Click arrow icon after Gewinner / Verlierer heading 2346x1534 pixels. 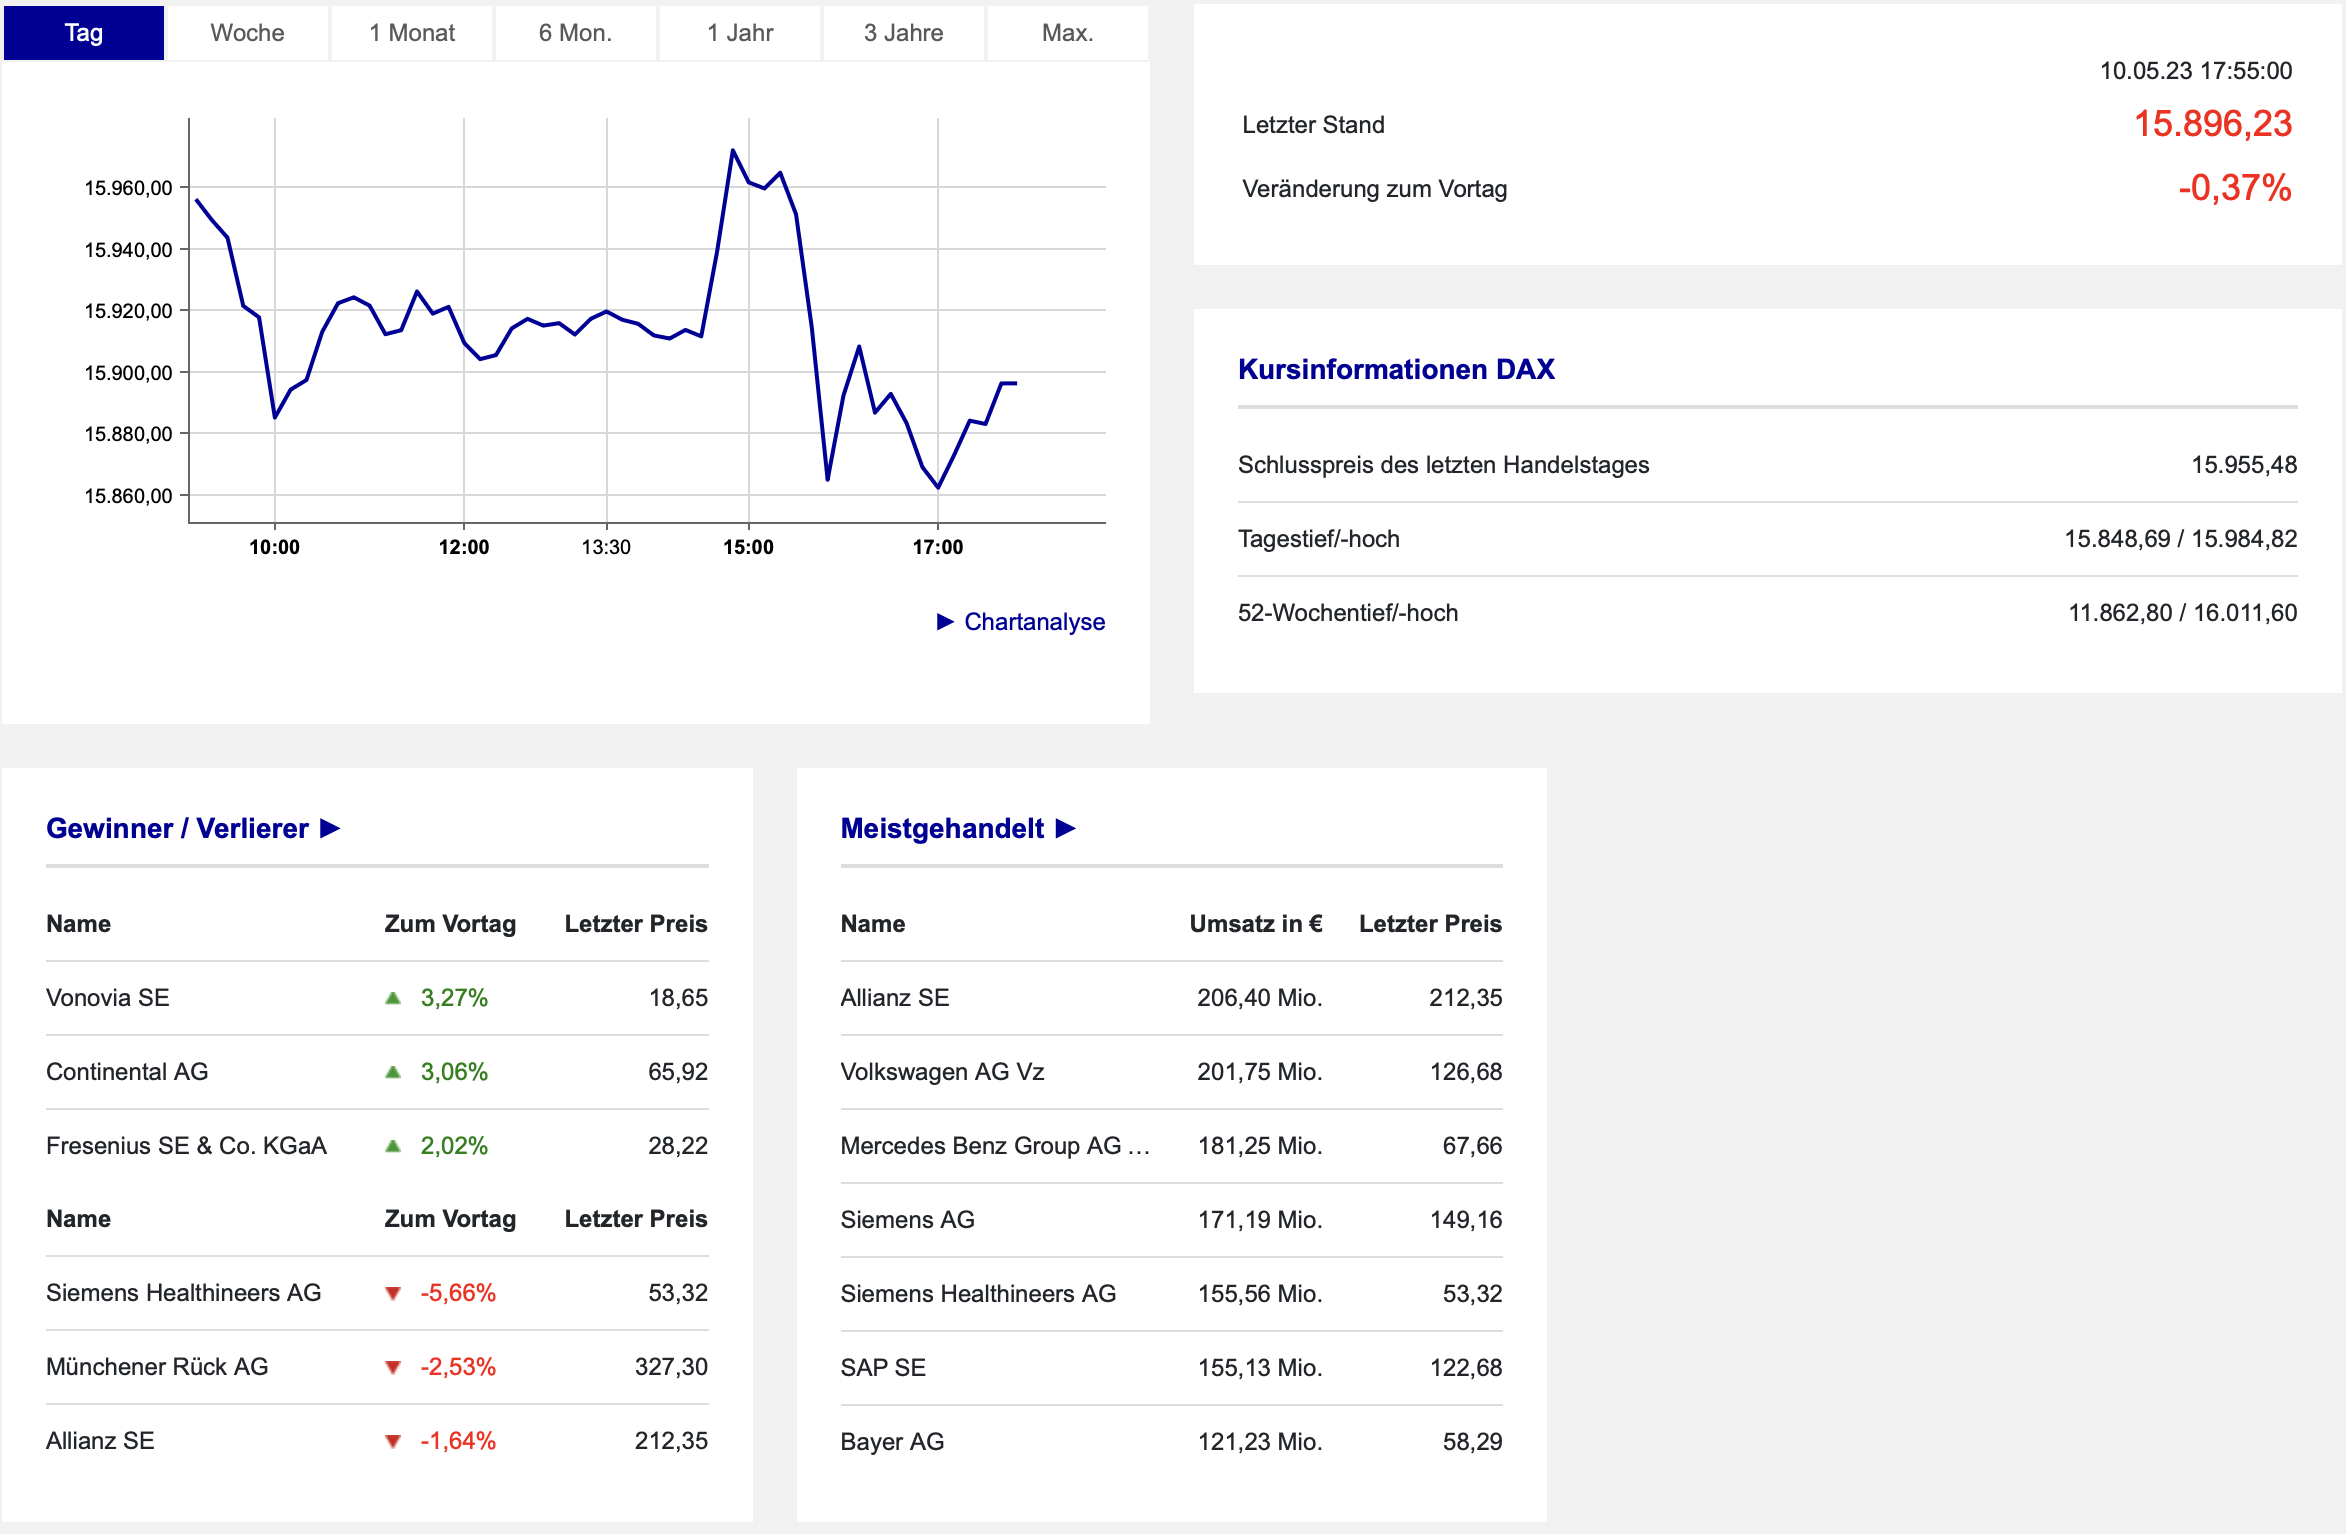(x=330, y=829)
